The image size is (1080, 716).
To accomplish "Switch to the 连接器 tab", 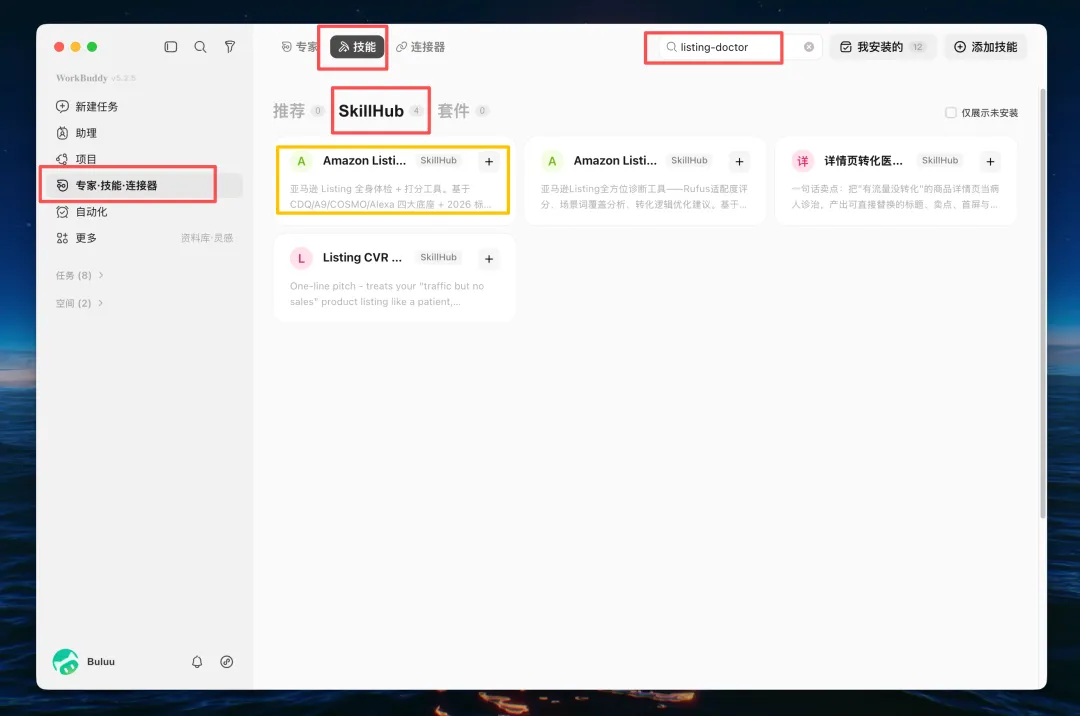I will click(x=420, y=47).
